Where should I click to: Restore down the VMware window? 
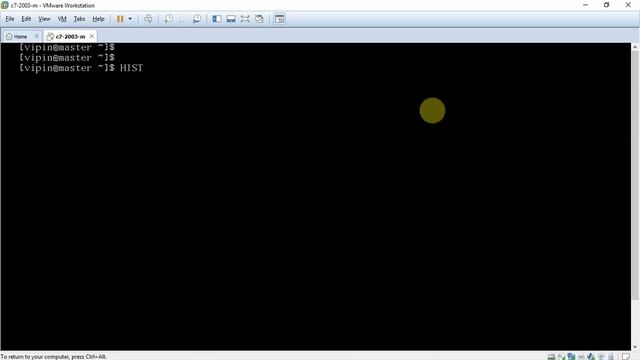point(607,5)
